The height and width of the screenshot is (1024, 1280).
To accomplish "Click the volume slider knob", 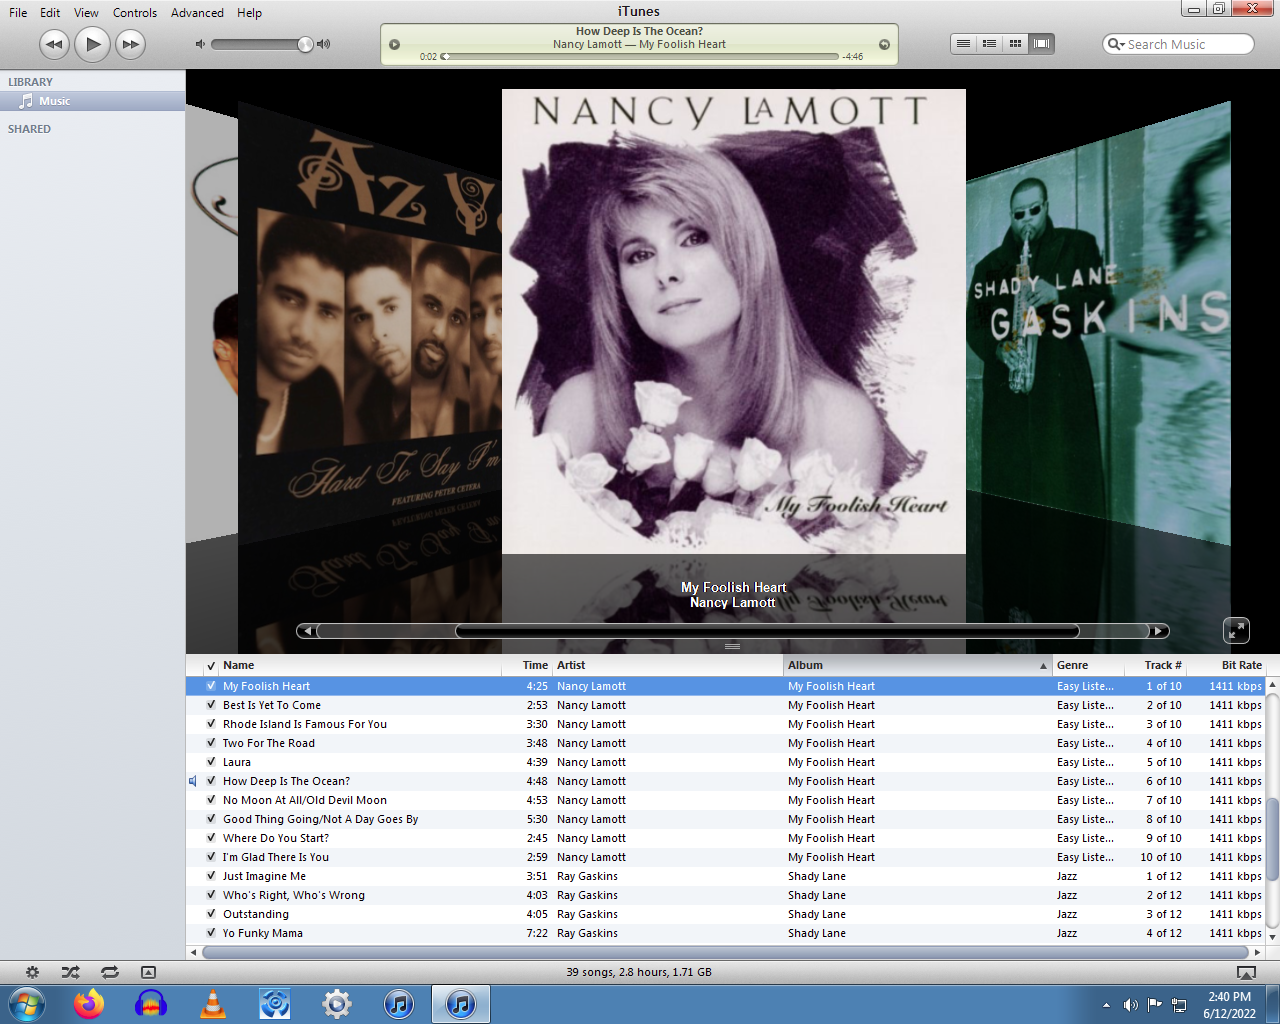I will point(305,44).
